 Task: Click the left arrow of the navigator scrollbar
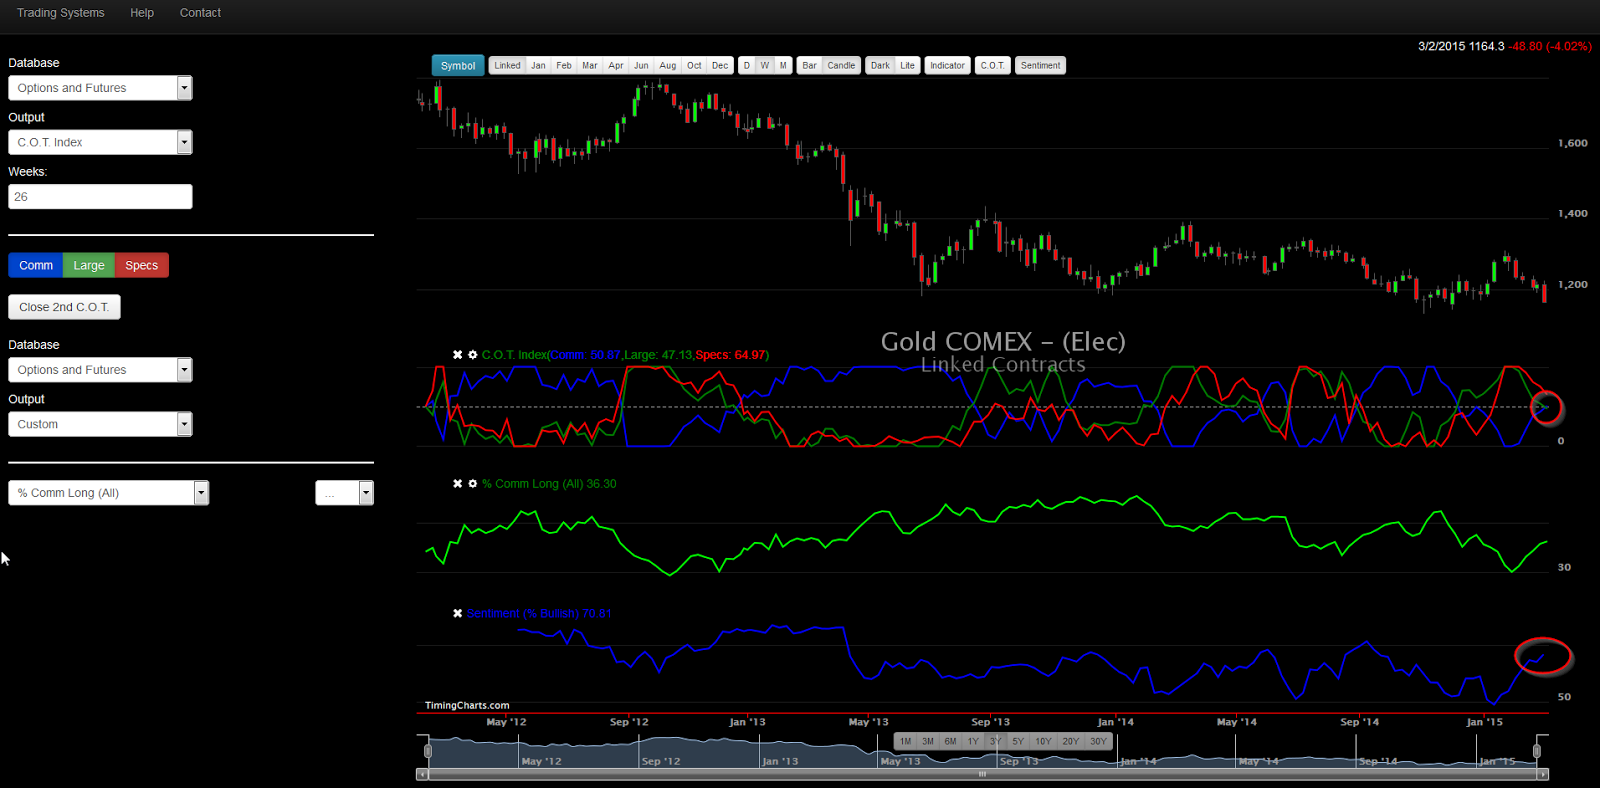(x=422, y=774)
